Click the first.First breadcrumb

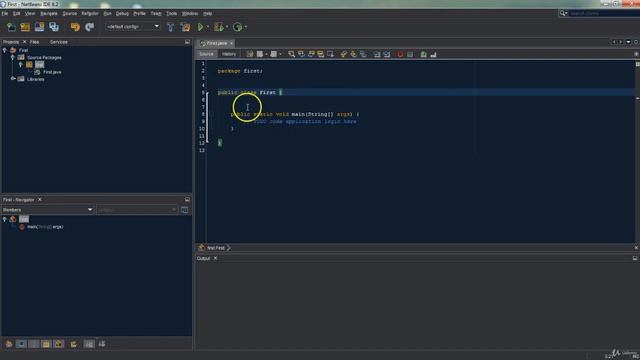tap(216, 248)
